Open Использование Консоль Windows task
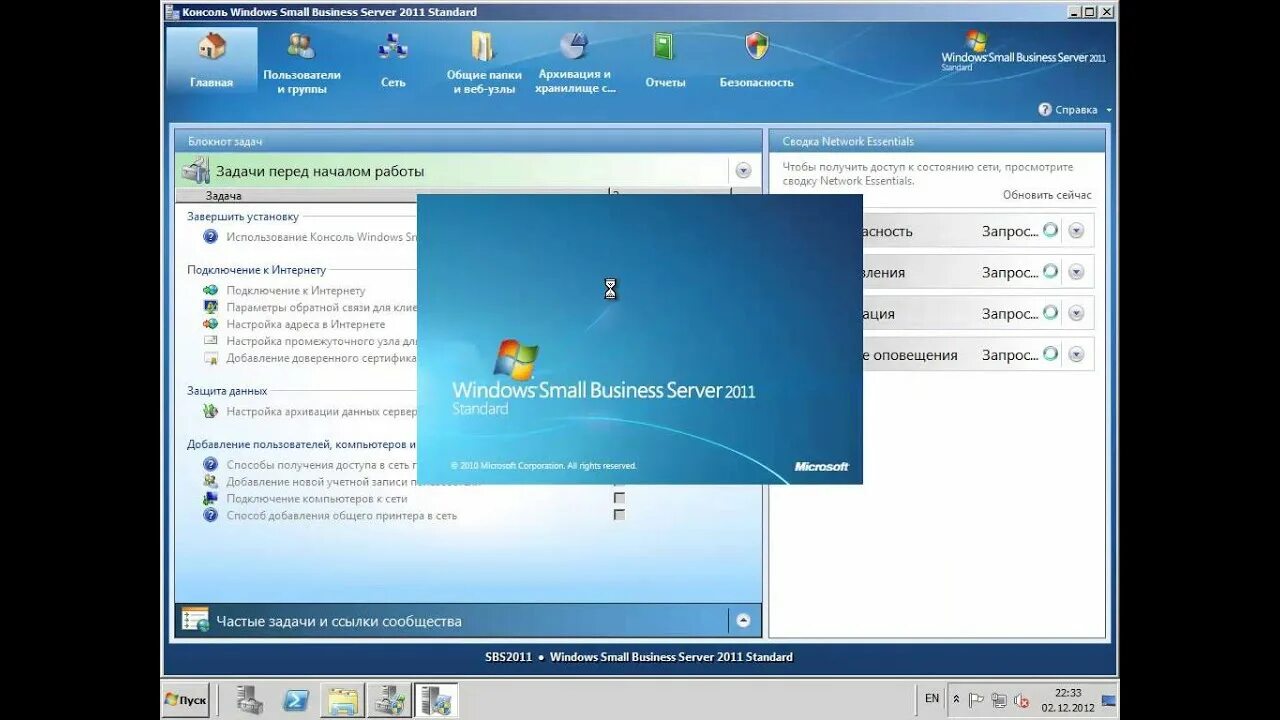This screenshot has height=720, width=1280. (x=321, y=237)
